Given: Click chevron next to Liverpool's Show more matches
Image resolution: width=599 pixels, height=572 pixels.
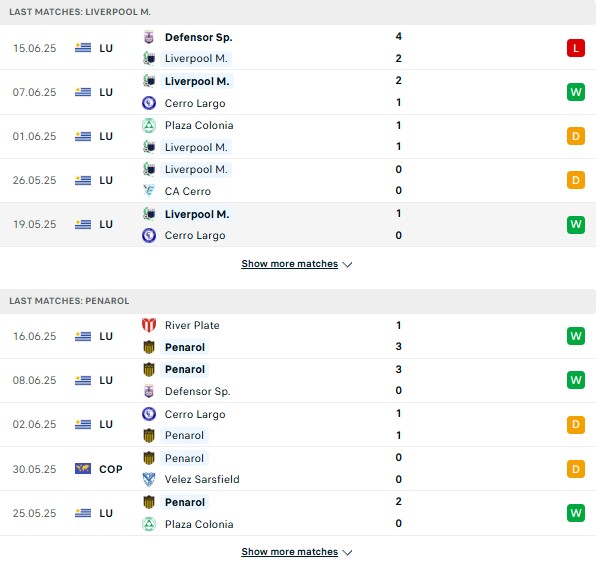Looking at the screenshot, I should (347, 264).
